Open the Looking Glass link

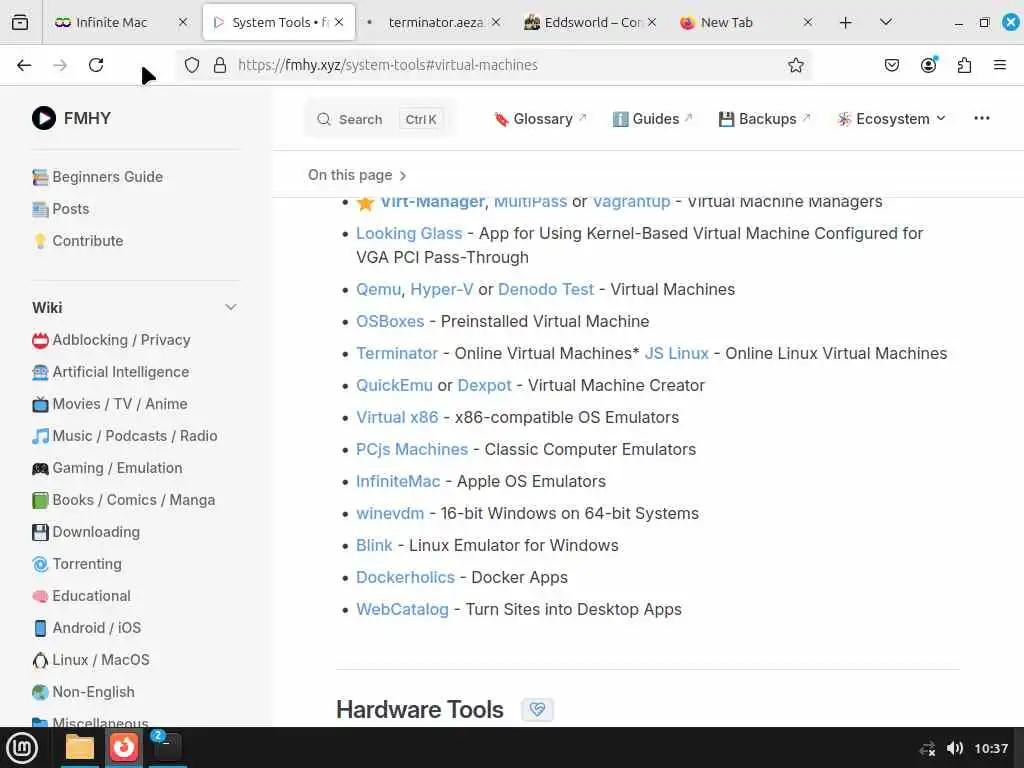tap(409, 233)
